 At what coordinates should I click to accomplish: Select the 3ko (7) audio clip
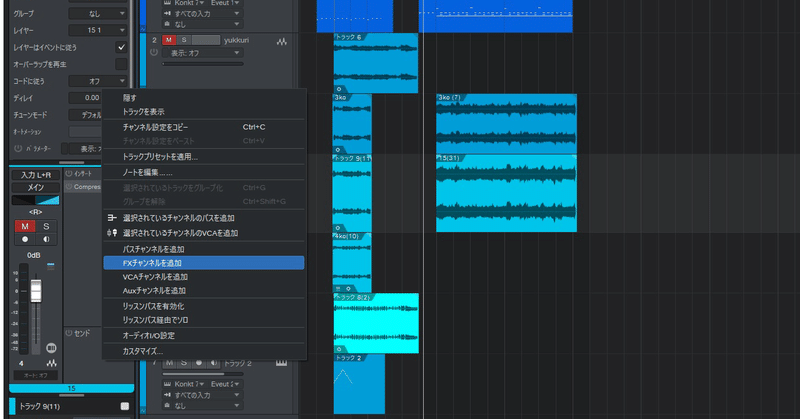click(x=506, y=124)
